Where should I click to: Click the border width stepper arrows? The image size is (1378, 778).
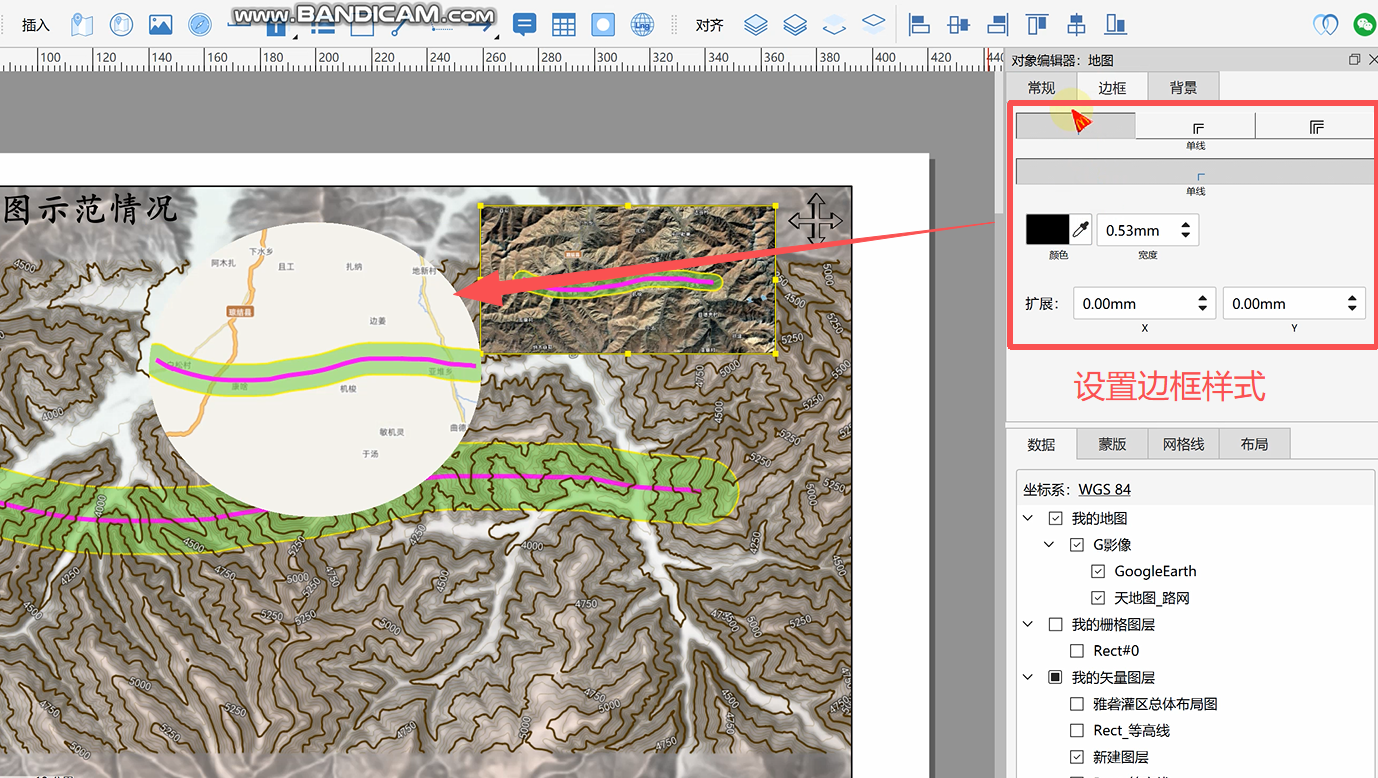point(1186,230)
